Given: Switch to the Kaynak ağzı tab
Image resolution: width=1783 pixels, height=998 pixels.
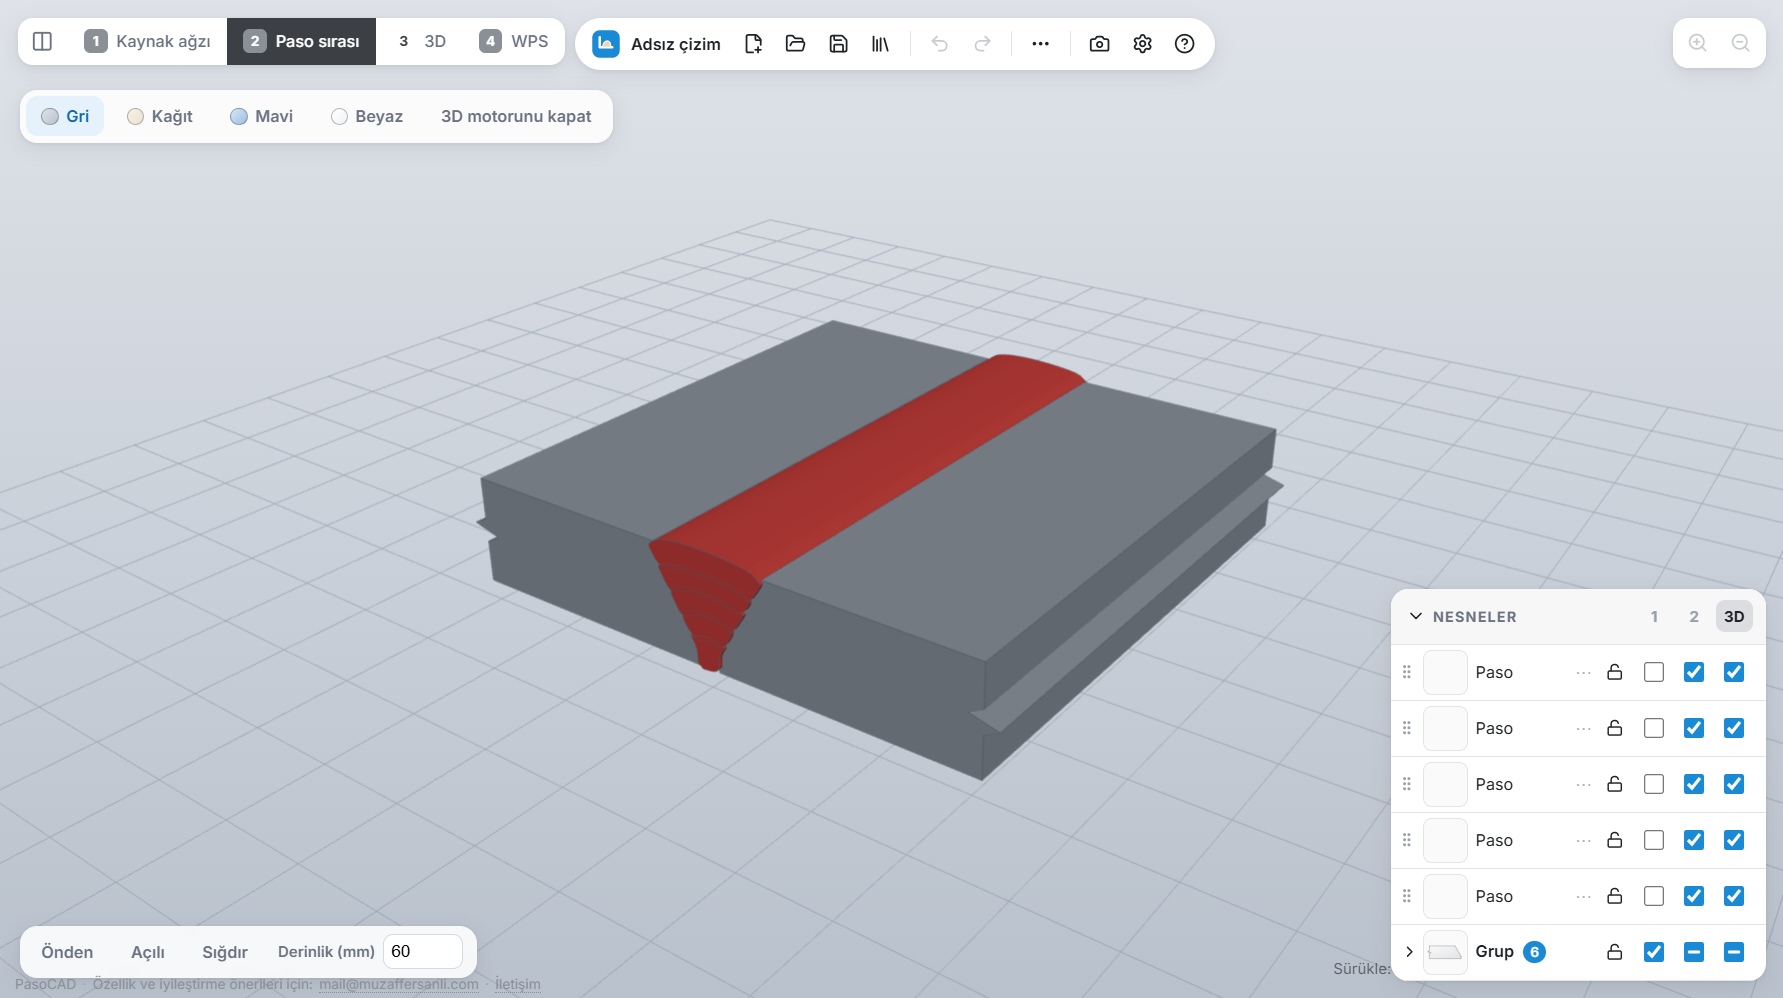Looking at the screenshot, I should 148,41.
